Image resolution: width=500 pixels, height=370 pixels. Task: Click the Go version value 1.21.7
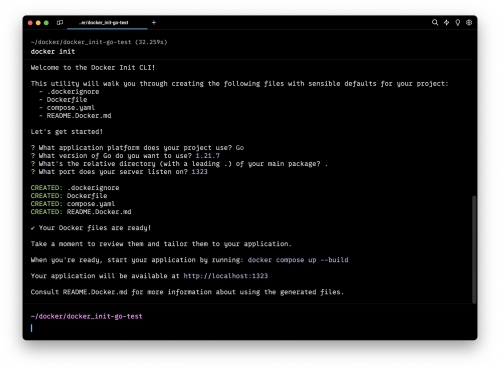pyautogui.click(x=207, y=156)
